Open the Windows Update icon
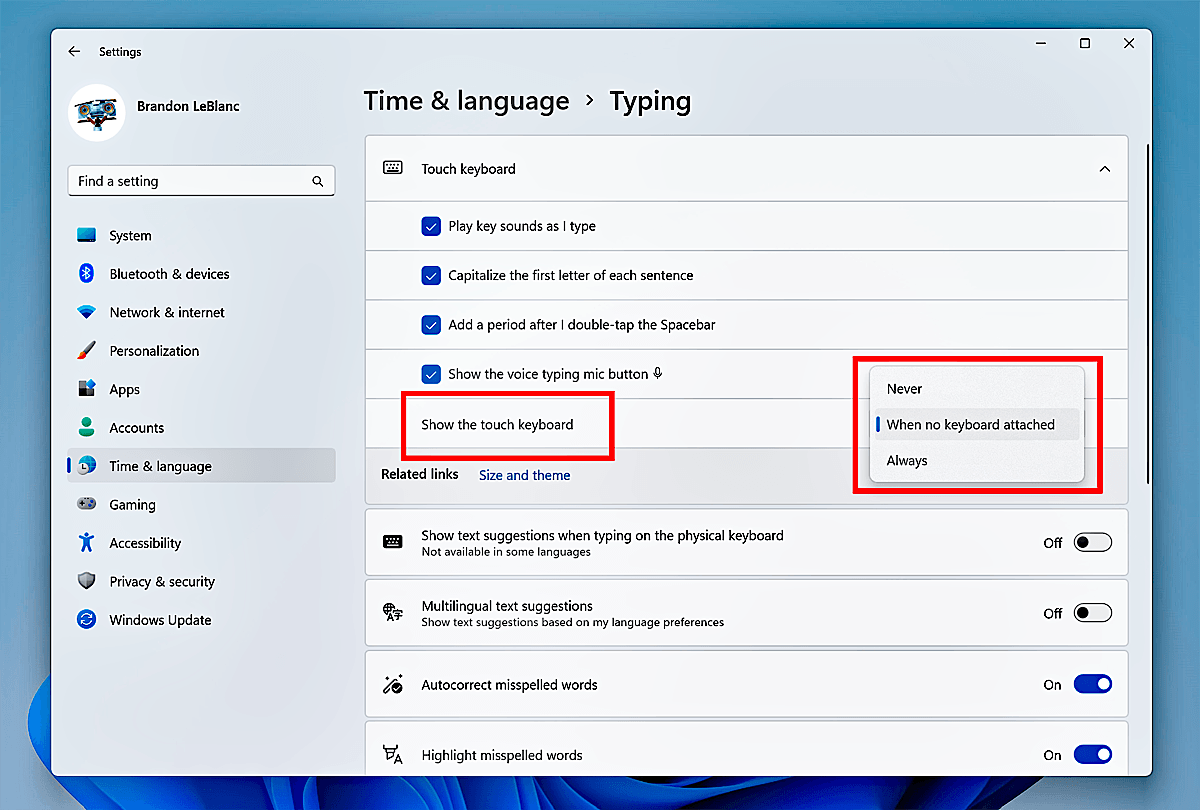This screenshot has width=1200, height=810. point(87,620)
